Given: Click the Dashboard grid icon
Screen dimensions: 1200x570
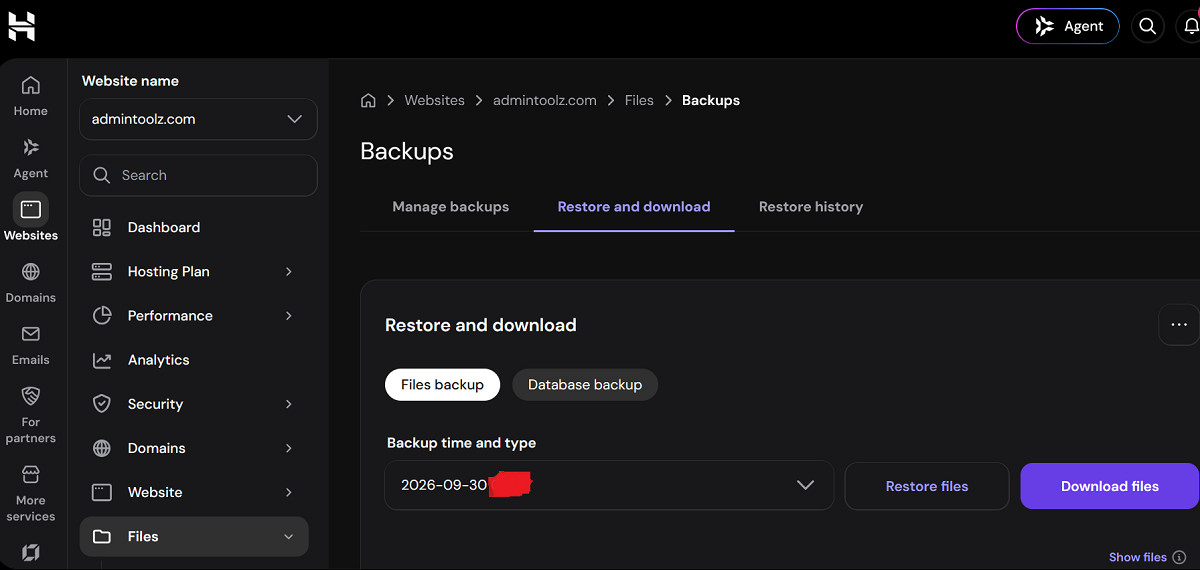Looking at the screenshot, I should [x=102, y=227].
